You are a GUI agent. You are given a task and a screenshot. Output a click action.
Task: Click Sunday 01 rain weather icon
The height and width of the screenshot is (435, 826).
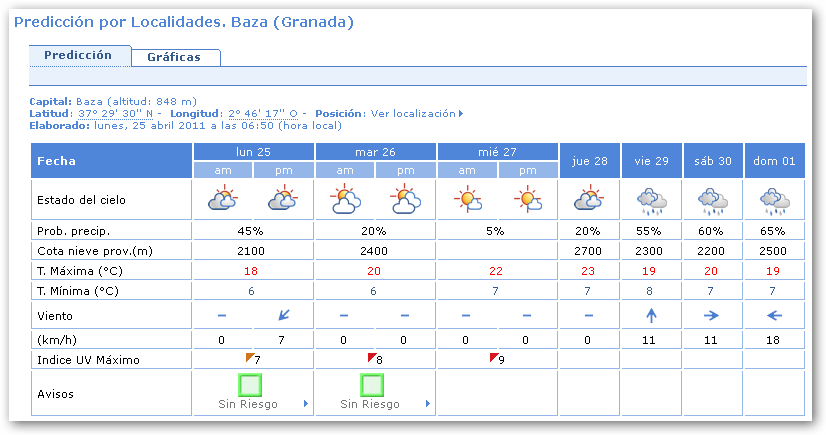774,201
